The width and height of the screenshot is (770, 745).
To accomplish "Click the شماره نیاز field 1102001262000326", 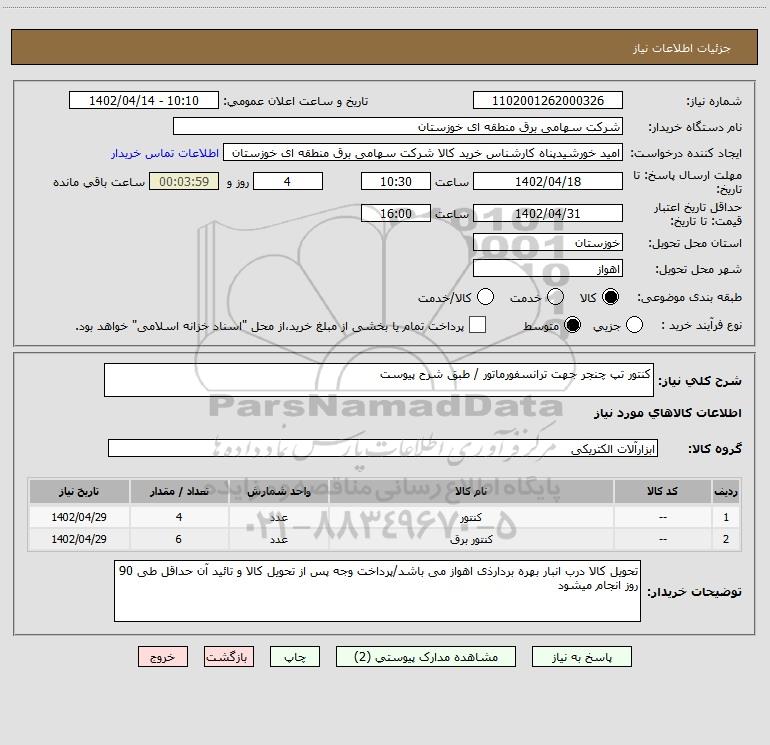I will 548,101.
